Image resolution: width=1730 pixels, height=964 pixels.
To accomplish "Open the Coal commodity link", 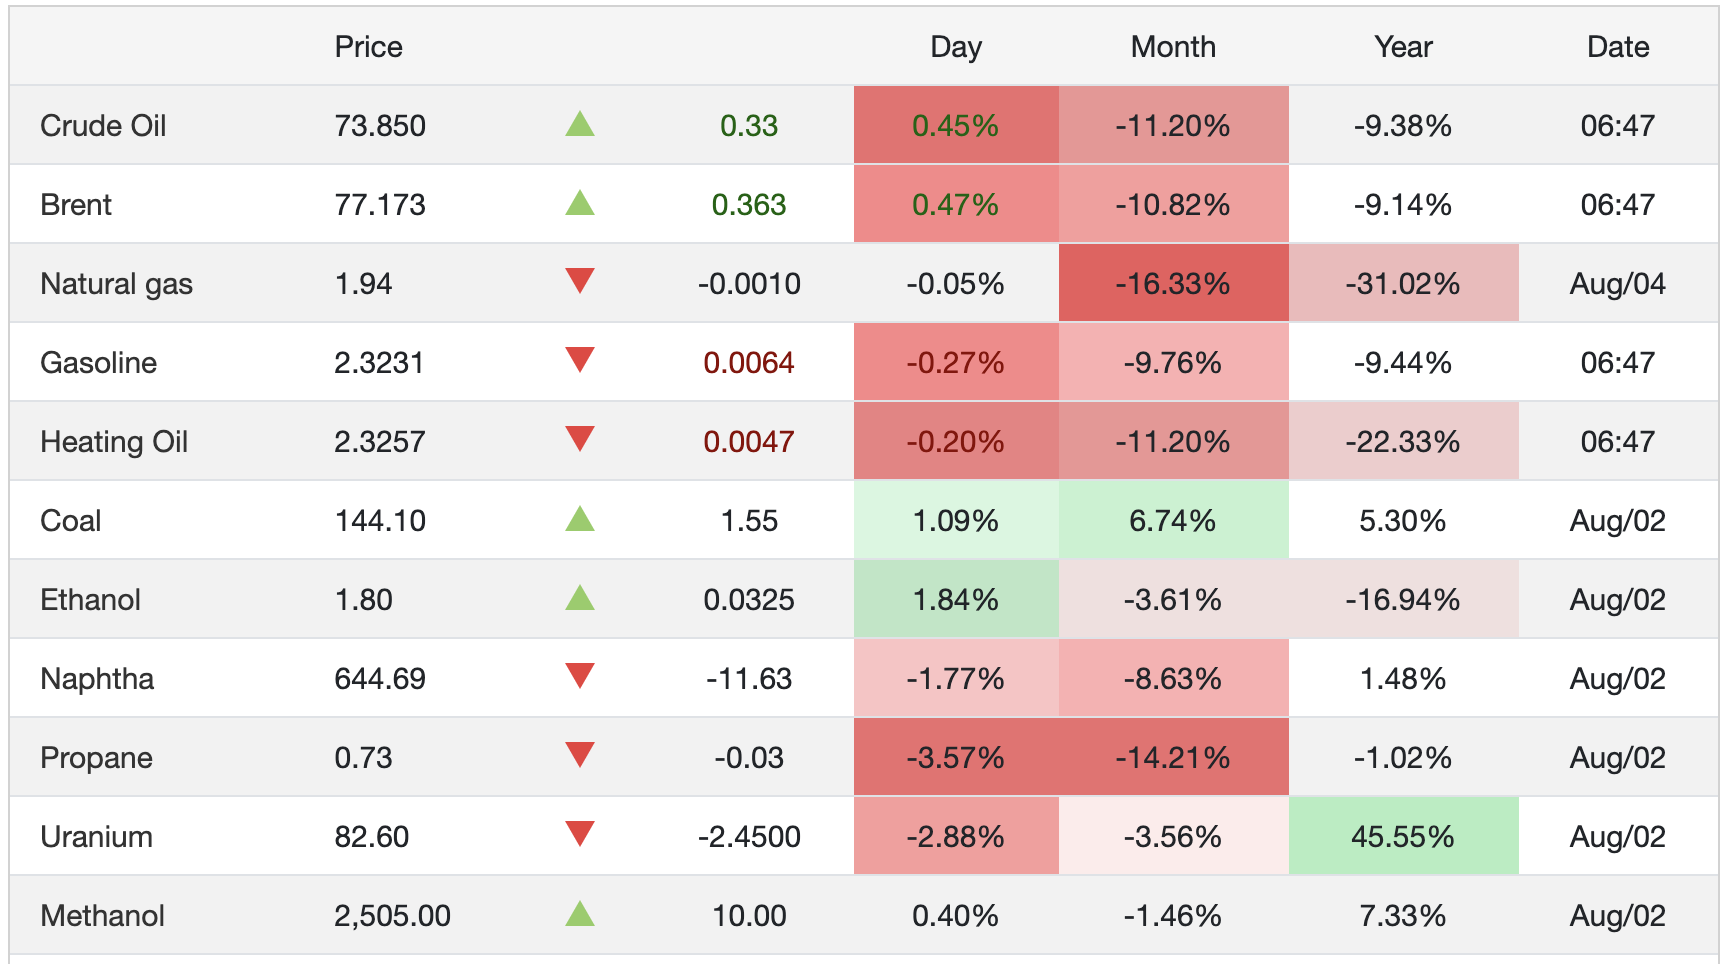I will tap(70, 521).
